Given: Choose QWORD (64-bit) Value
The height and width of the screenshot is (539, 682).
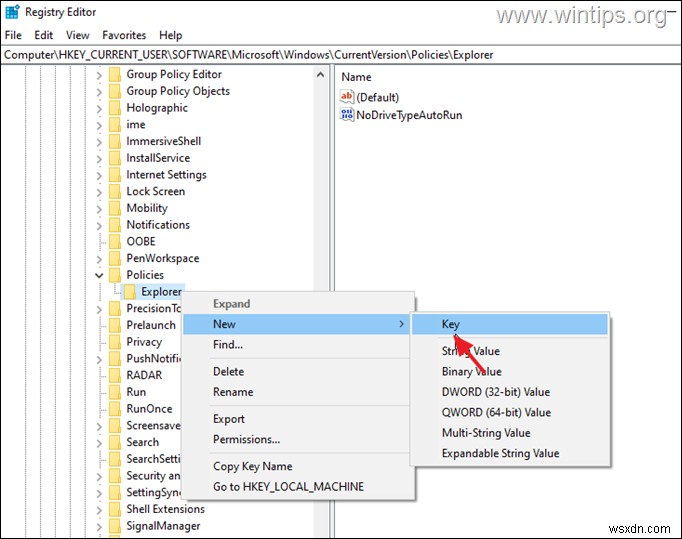Looking at the screenshot, I should pyautogui.click(x=509, y=412).
